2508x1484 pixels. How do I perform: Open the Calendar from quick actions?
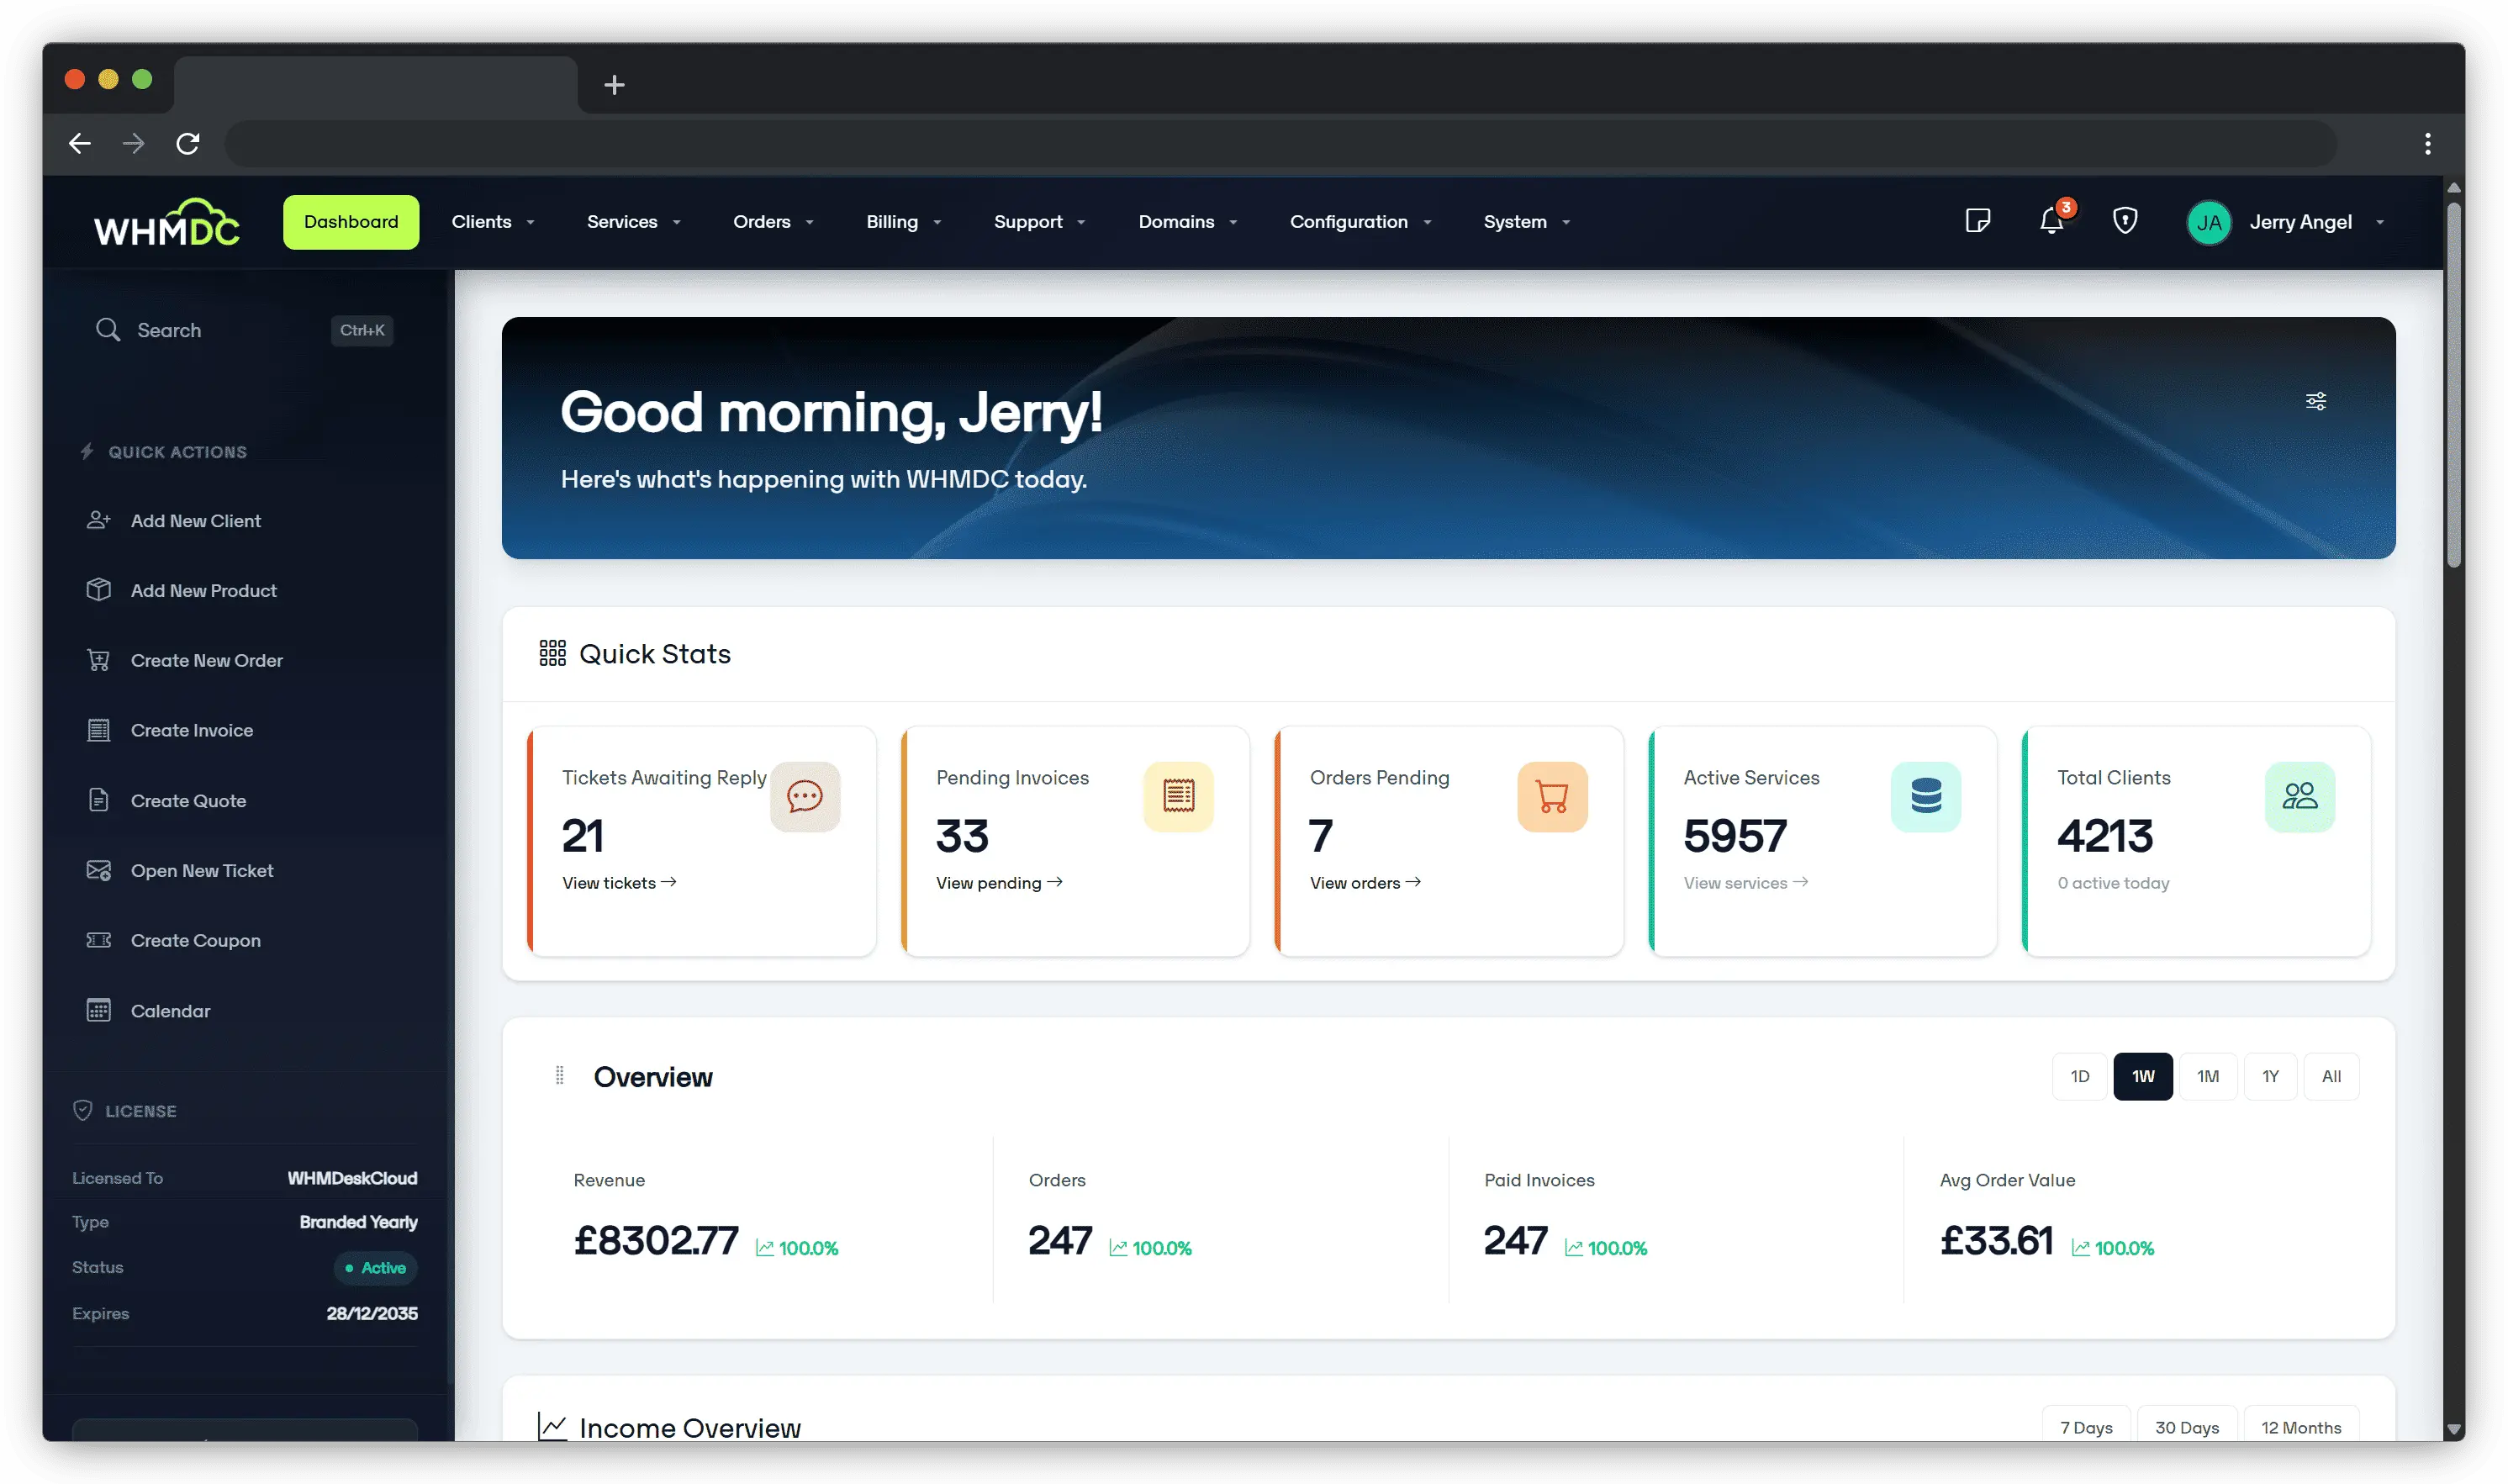pos(170,1010)
